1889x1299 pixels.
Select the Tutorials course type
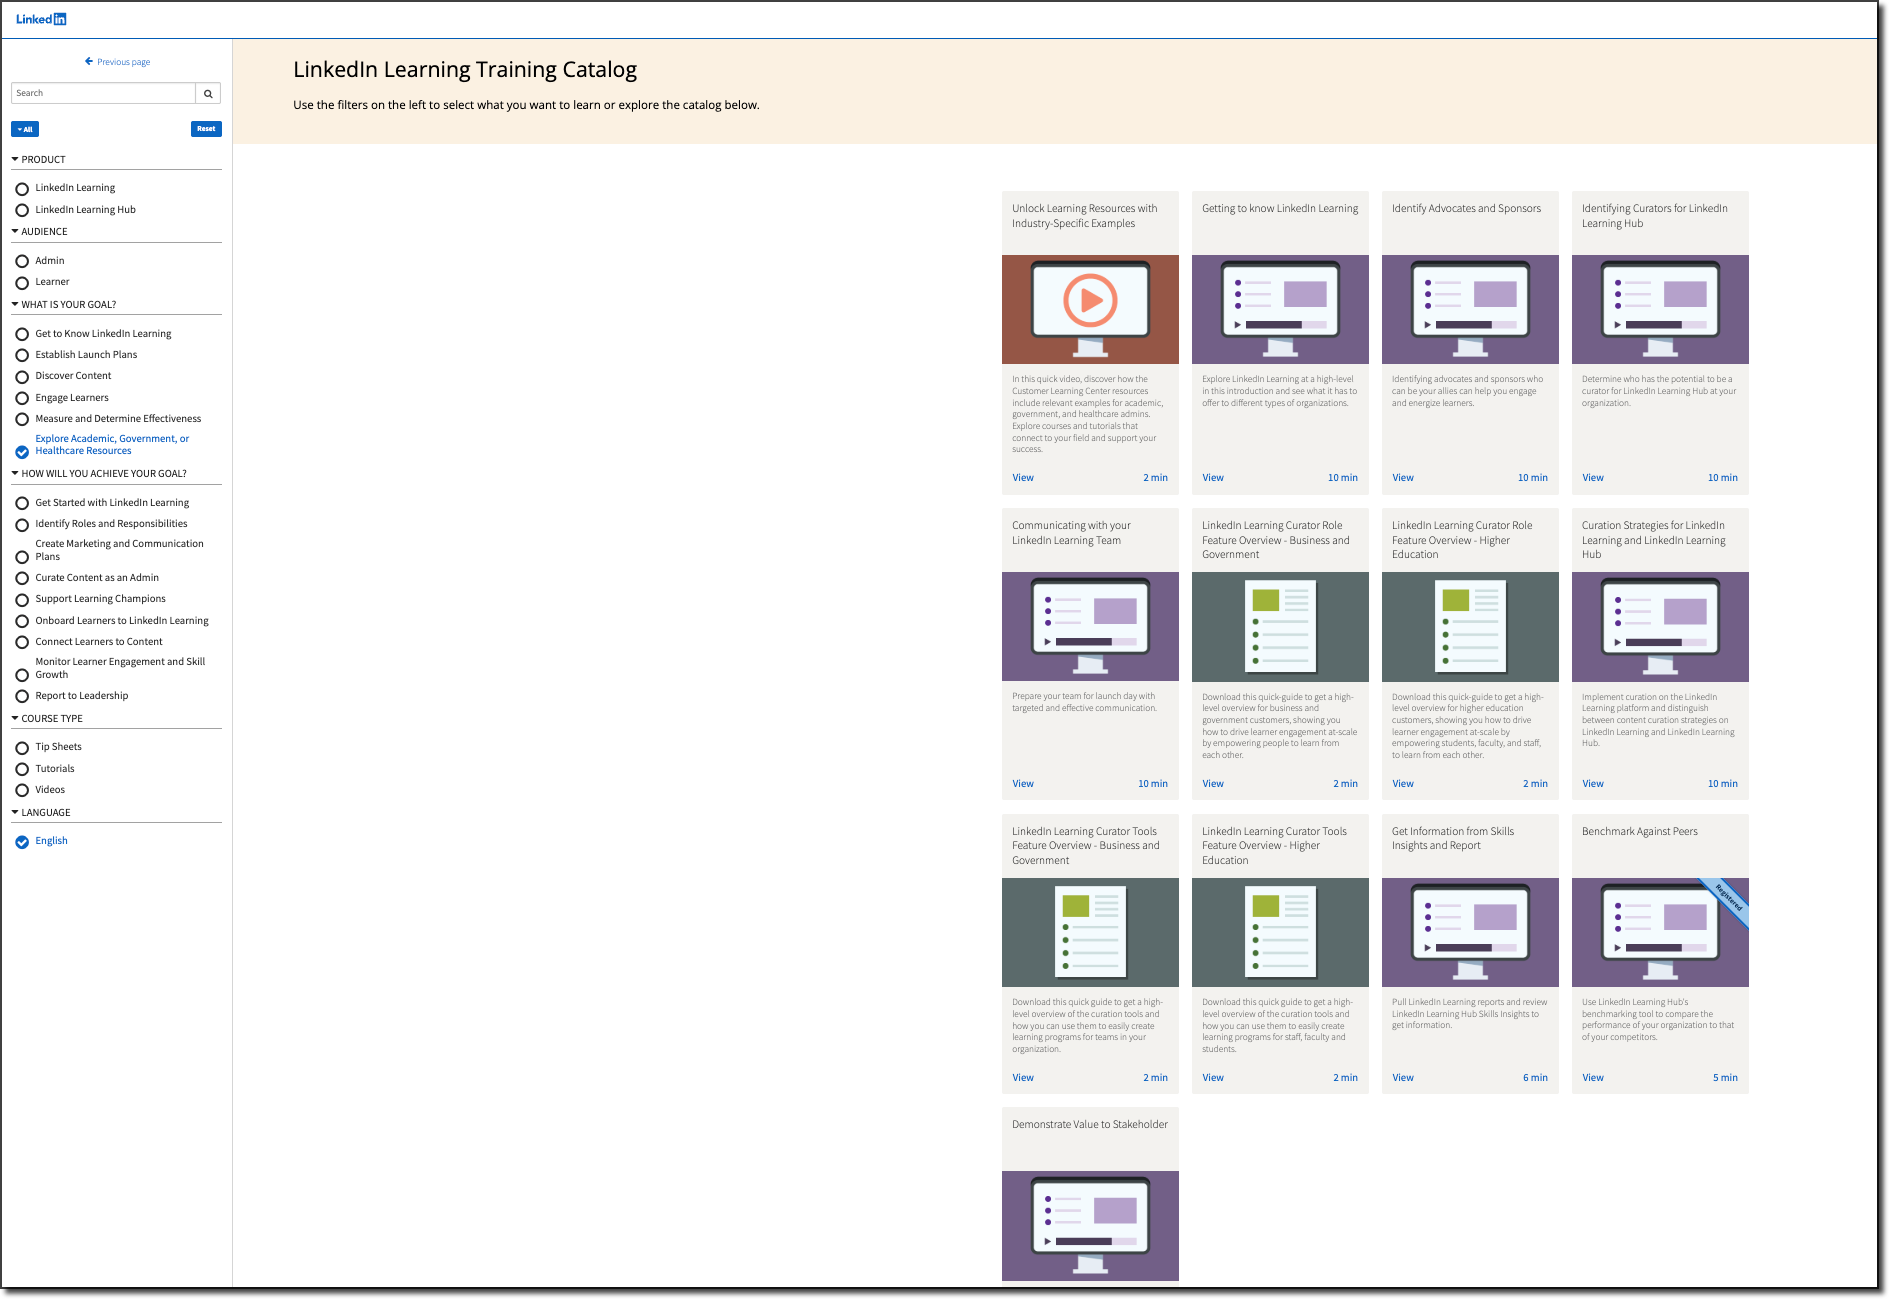(22, 769)
